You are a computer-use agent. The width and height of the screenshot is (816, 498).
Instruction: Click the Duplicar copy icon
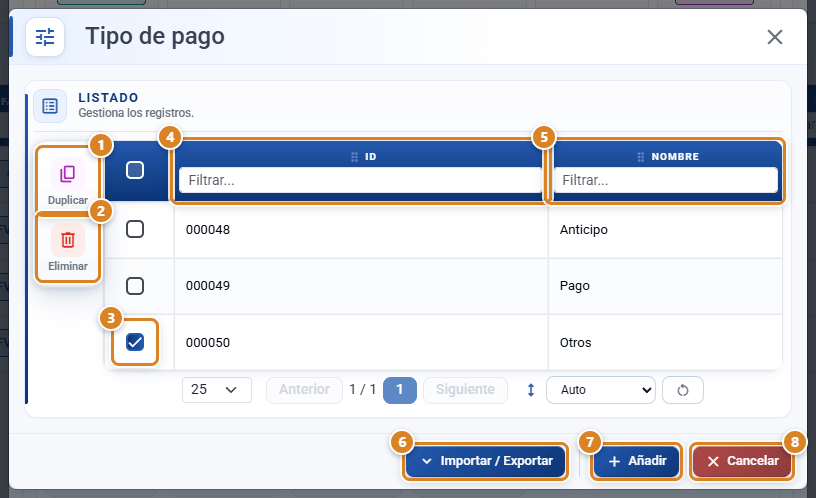click(x=68, y=174)
